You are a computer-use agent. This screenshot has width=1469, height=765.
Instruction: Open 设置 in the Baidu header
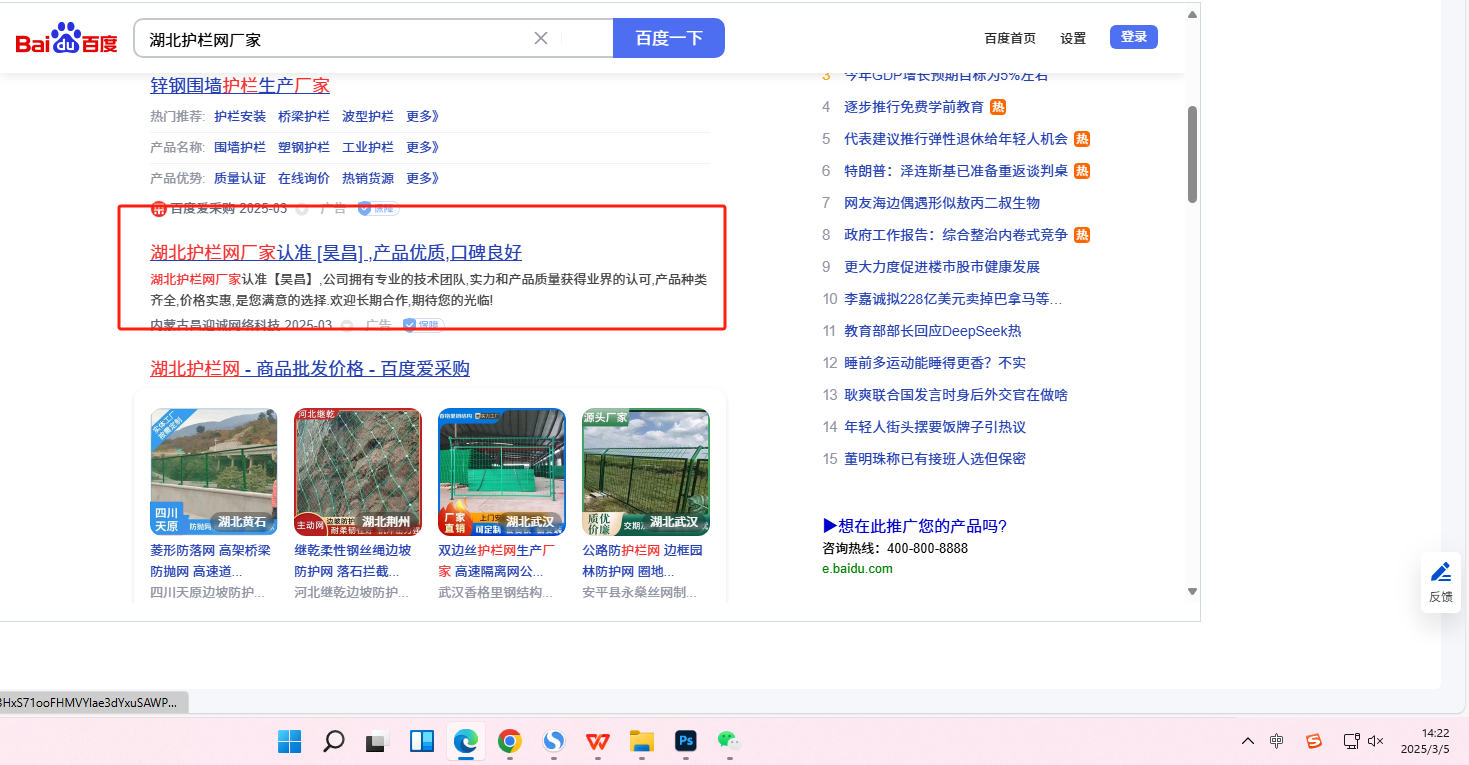point(1073,38)
